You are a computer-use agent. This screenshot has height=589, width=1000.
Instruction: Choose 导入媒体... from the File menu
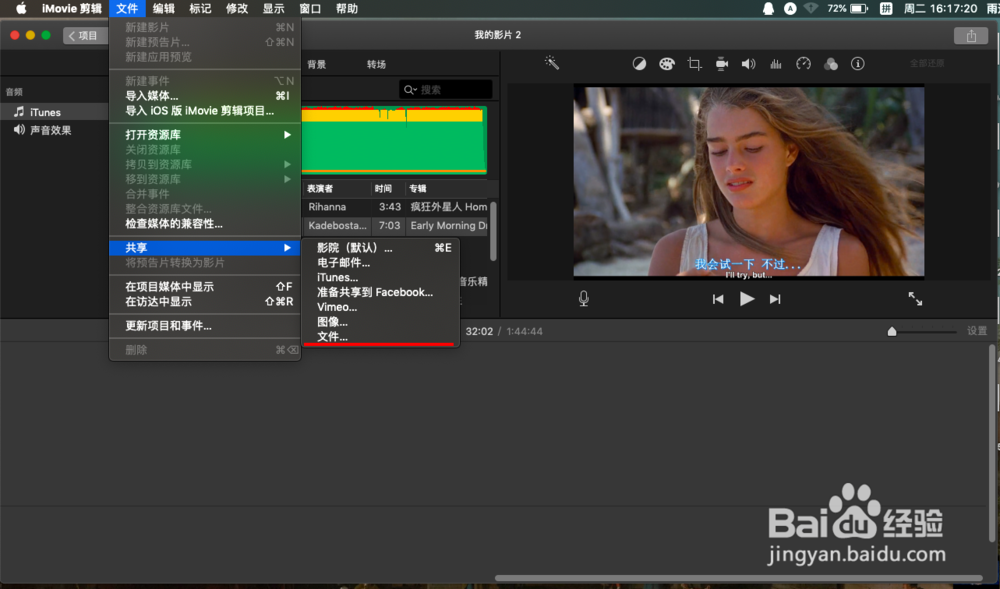tap(205, 96)
